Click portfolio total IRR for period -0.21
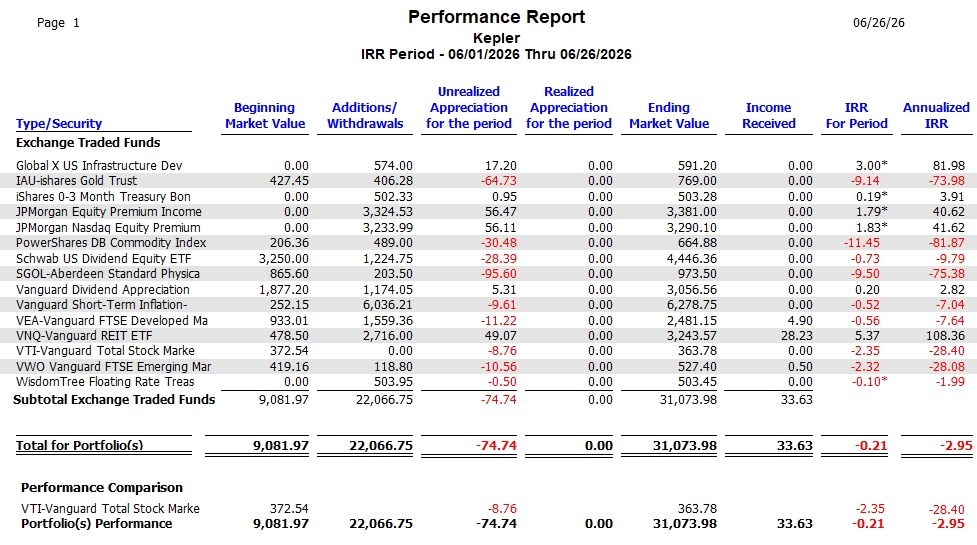Screen dimensions: 977x545 869,445
